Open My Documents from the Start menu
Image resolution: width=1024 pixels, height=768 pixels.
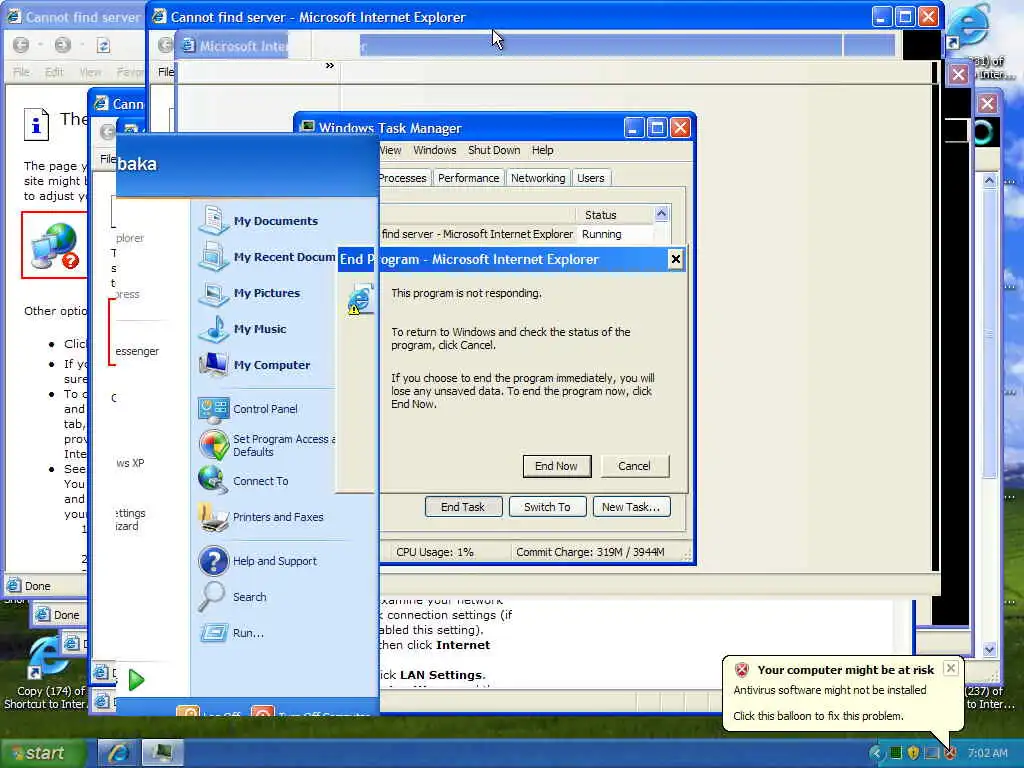[261, 221]
